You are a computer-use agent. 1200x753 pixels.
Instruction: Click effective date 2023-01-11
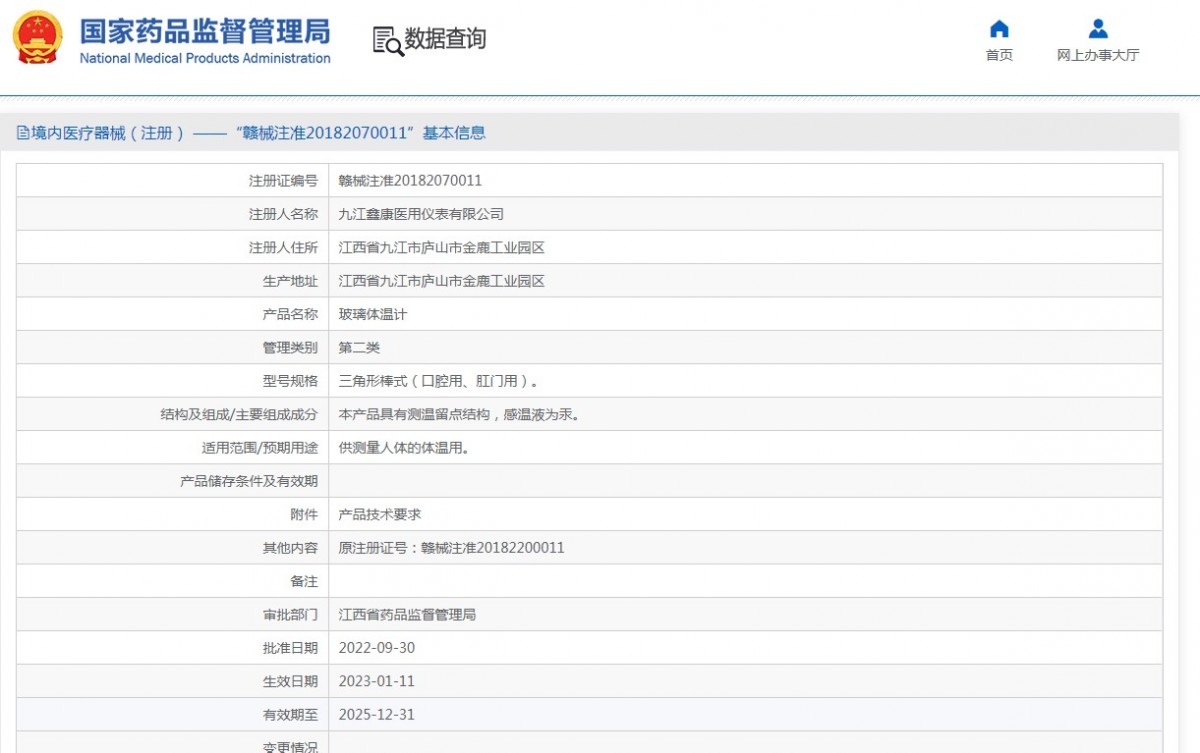(377, 681)
